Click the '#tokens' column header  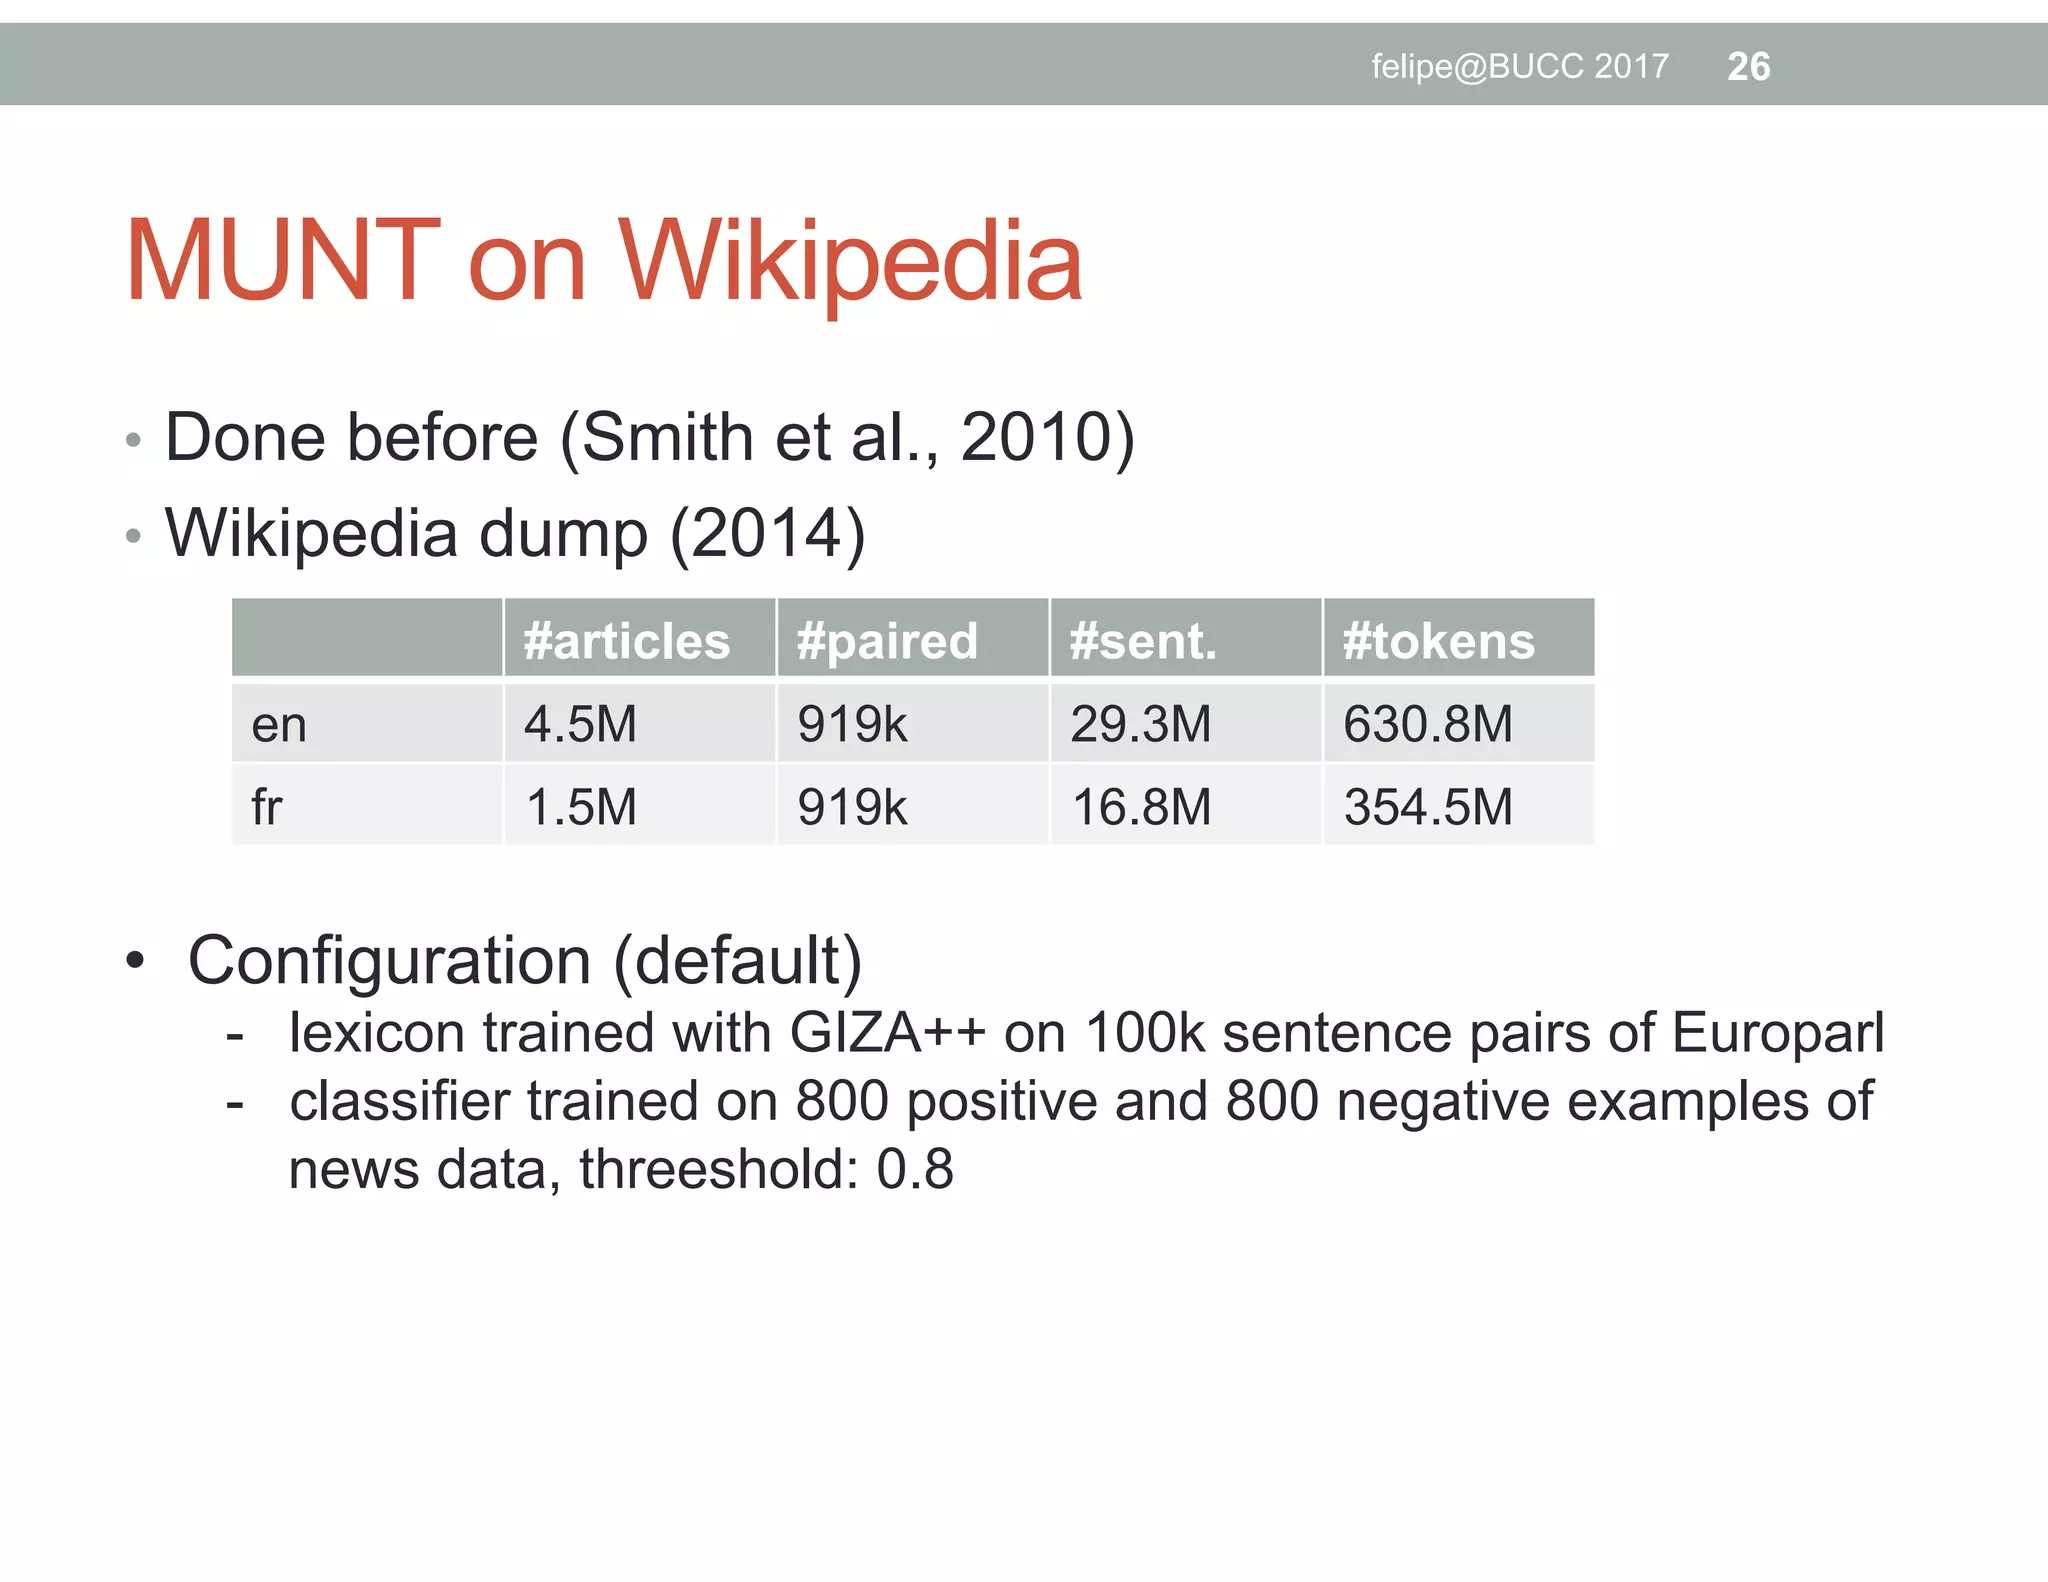click(1459, 638)
